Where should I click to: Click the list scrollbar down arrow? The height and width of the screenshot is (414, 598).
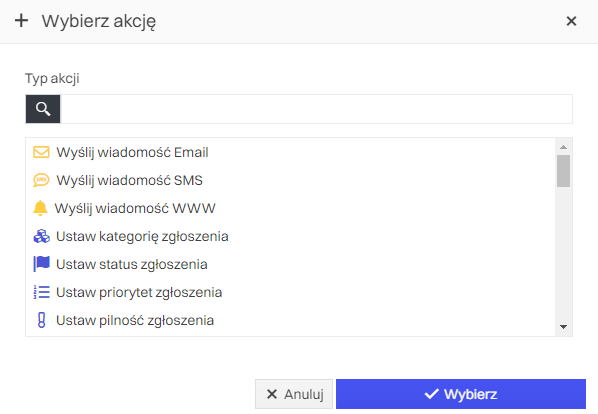coord(563,327)
